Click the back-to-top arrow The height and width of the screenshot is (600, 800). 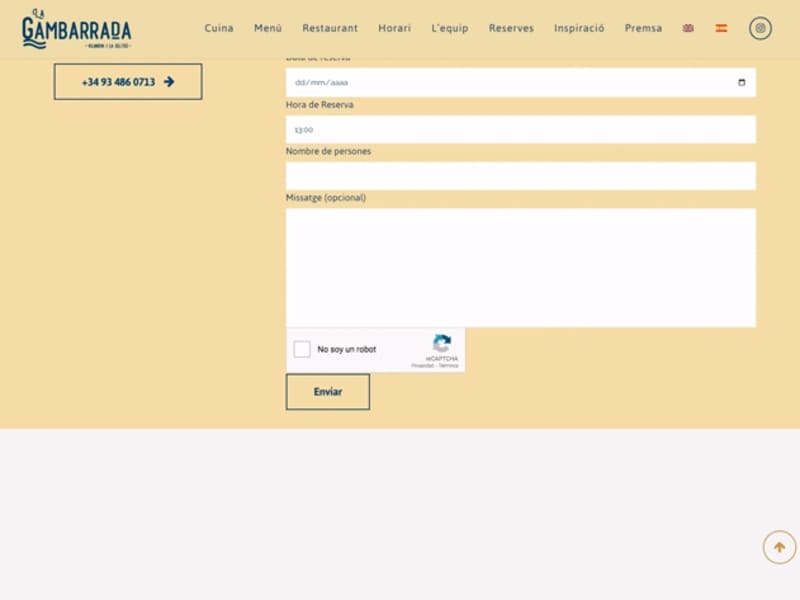tap(778, 547)
